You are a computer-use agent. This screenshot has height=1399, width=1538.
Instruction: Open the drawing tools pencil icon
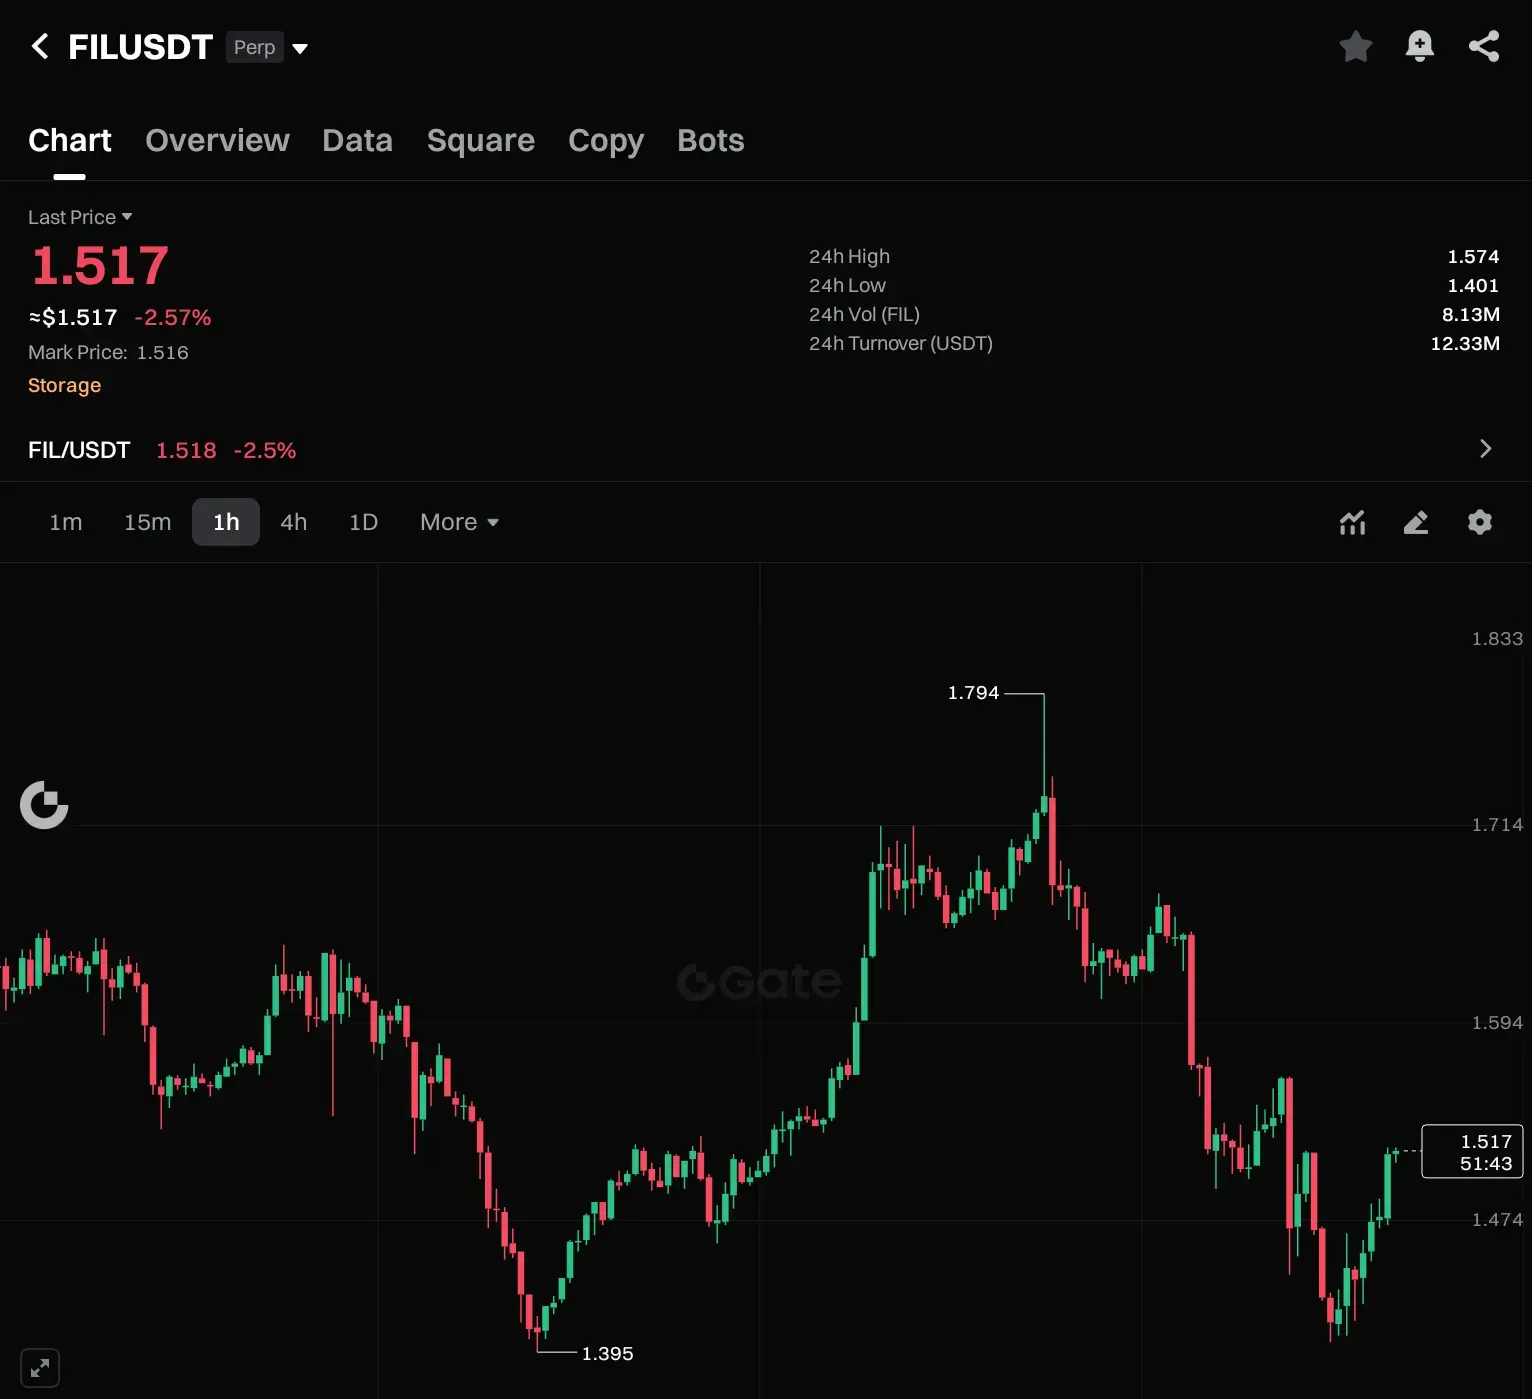(x=1416, y=522)
